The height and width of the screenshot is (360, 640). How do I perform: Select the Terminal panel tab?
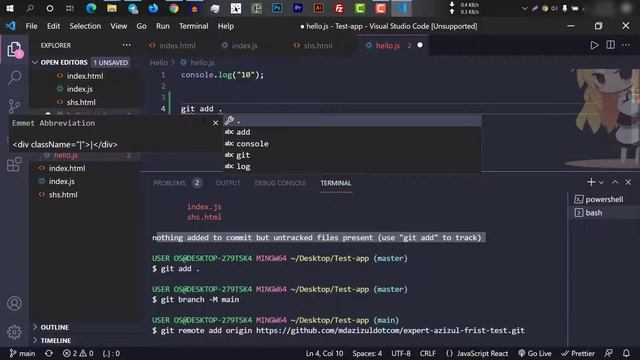(x=336, y=183)
